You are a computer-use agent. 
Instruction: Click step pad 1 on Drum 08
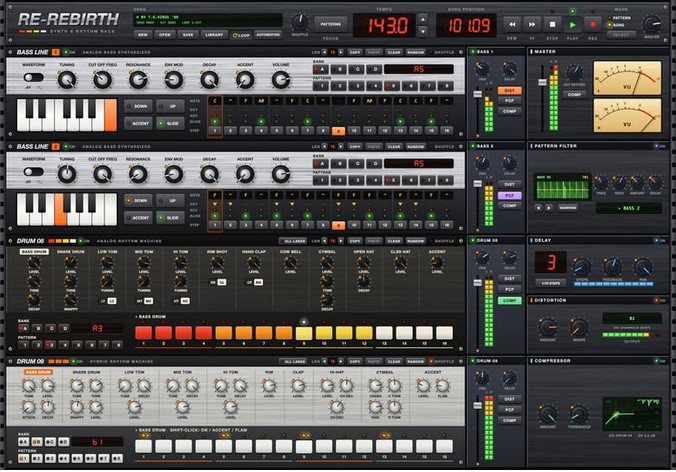pyautogui.click(x=143, y=332)
